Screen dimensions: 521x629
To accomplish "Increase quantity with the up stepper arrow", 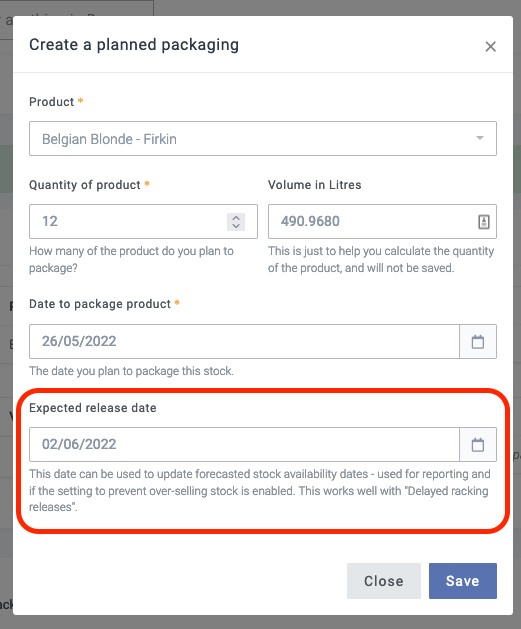I will point(236,217).
